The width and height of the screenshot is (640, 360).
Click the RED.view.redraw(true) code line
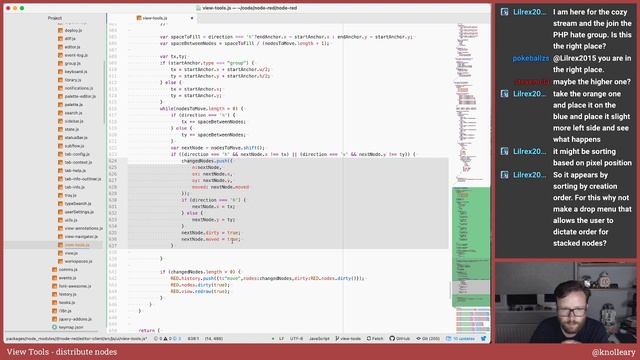(x=200, y=291)
